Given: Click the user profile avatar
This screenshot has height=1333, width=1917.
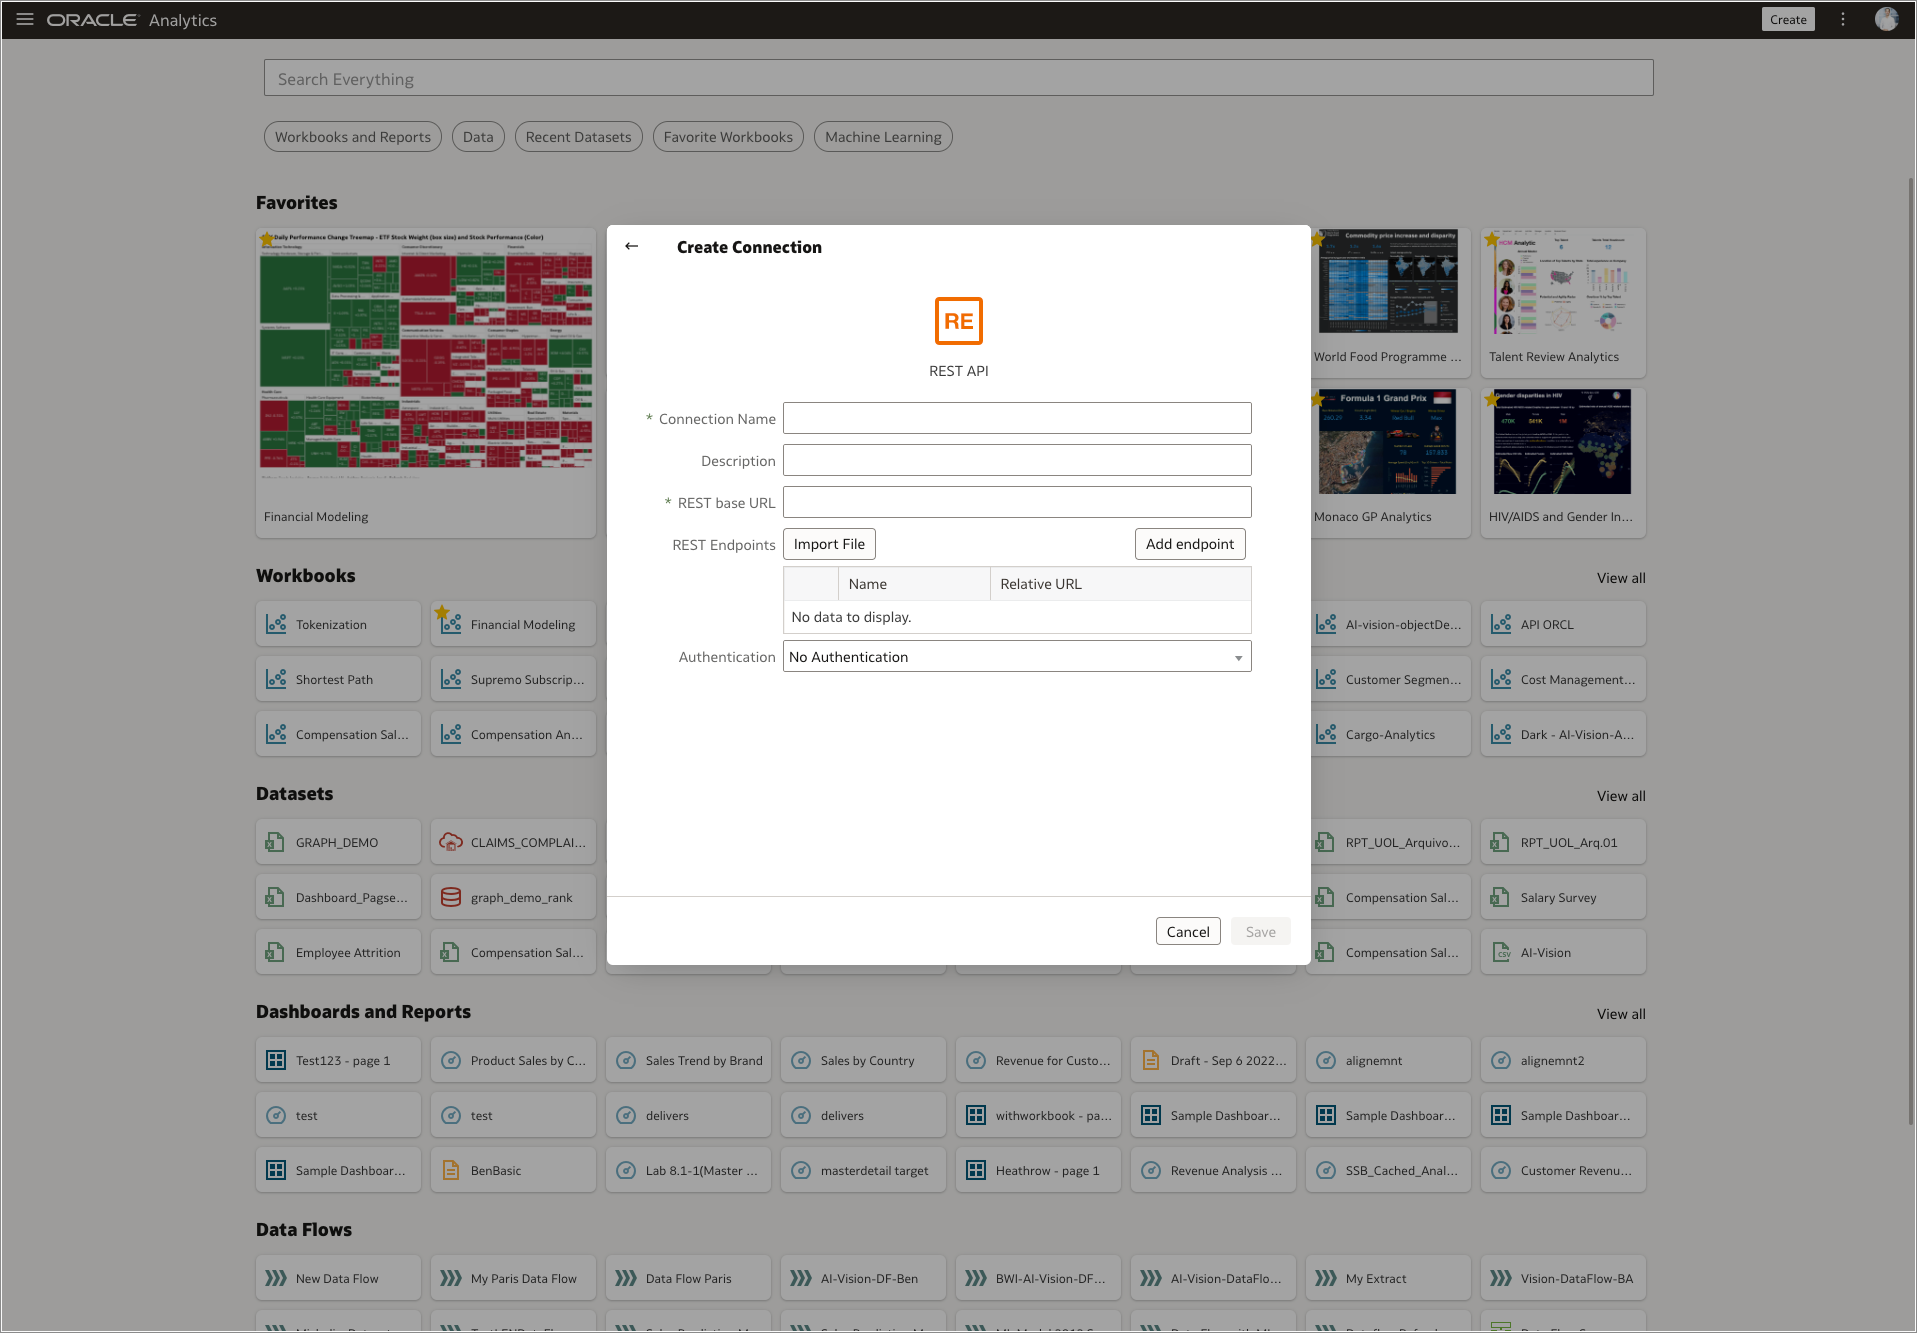Looking at the screenshot, I should click(x=1887, y=19).
